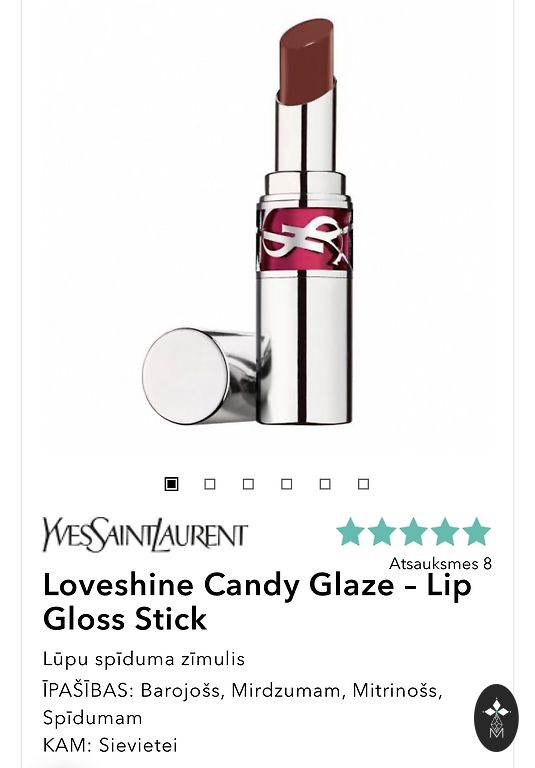This screenshot has height=768, width=535.
Task: Click the fifth rating star
Action: (476, 532)
